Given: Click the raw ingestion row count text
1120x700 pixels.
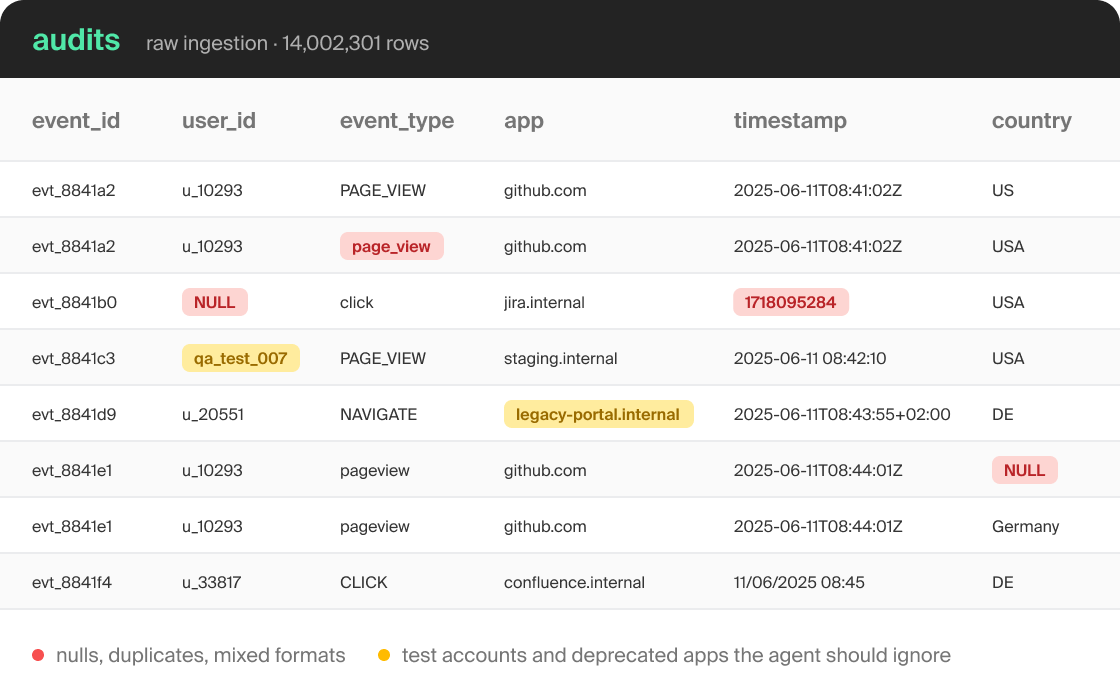Looking at the screenshot, I should click(287, 43).
